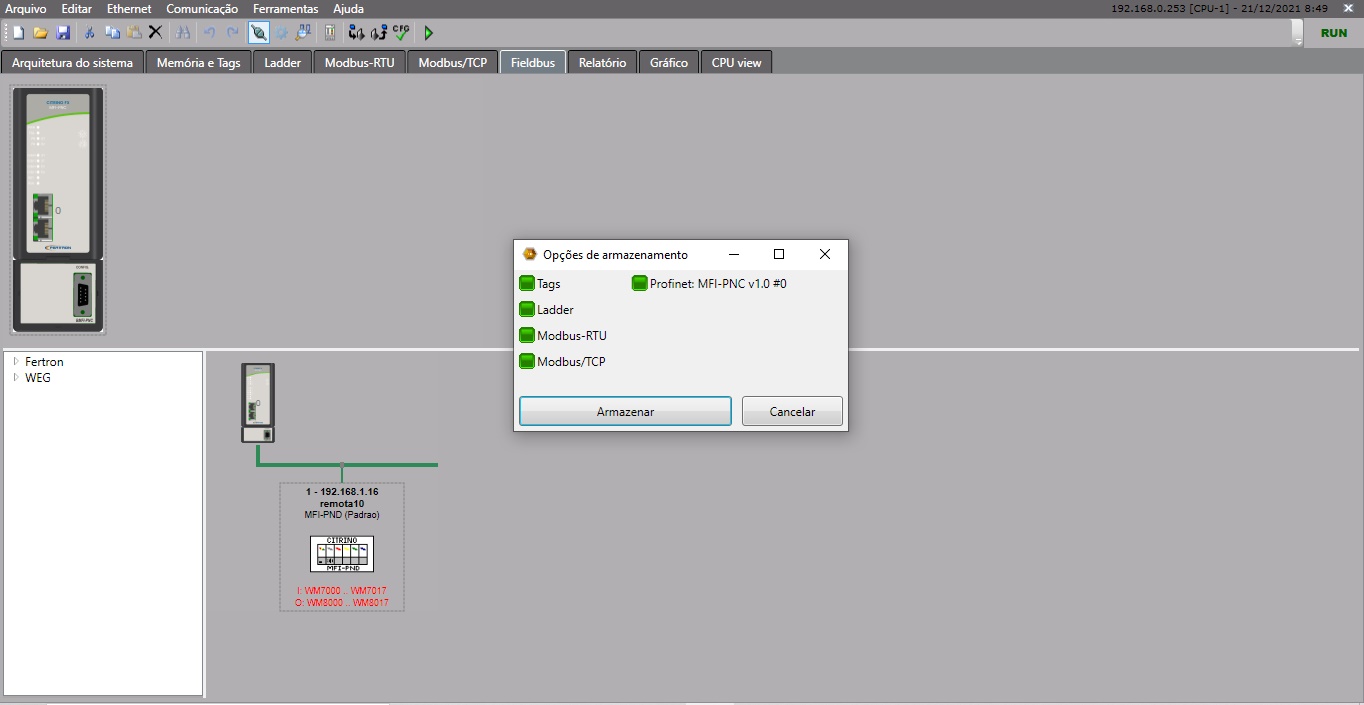This screenshot has height=705, width=1364.
Task: Switch to the Ladder tab
Action: (283, 63)
